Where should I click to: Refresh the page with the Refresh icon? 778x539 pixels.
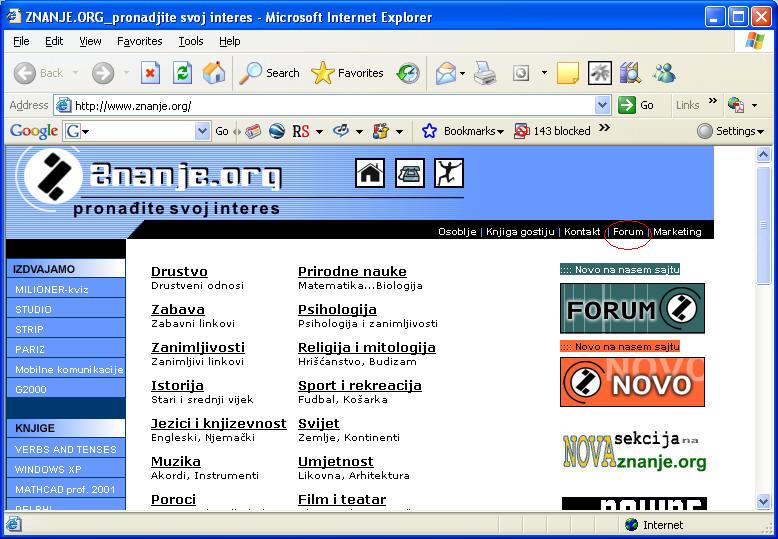[182, 73]
